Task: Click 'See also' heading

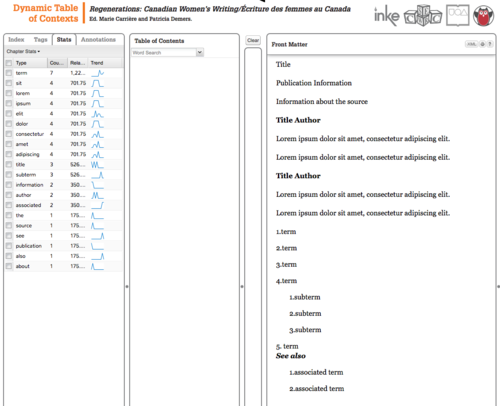Action: [x=291, y=356]
